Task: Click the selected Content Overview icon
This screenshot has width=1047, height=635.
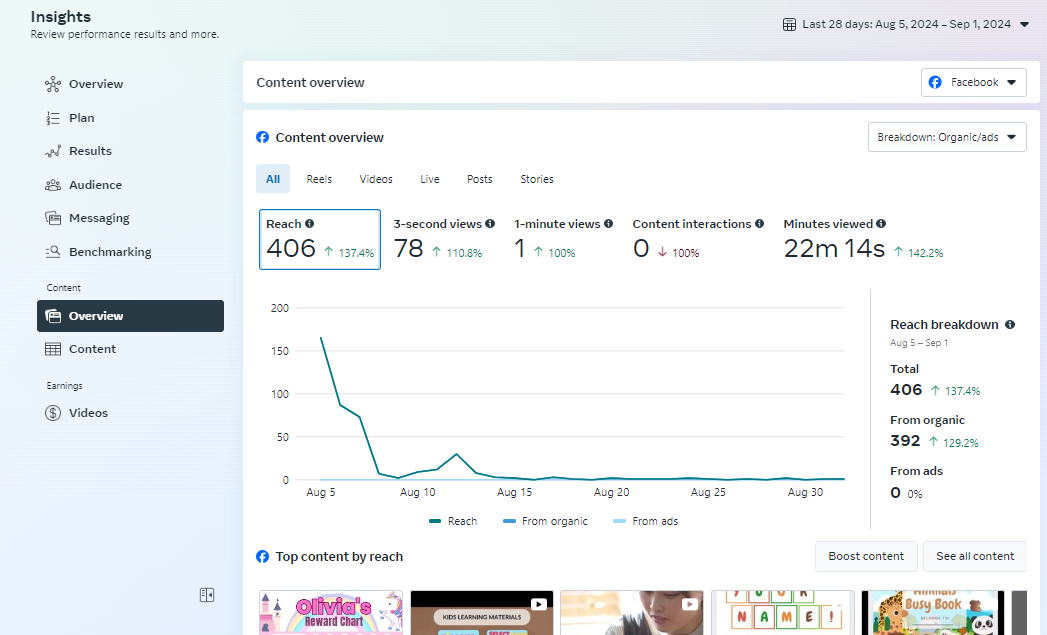Action: click(53, 316)
